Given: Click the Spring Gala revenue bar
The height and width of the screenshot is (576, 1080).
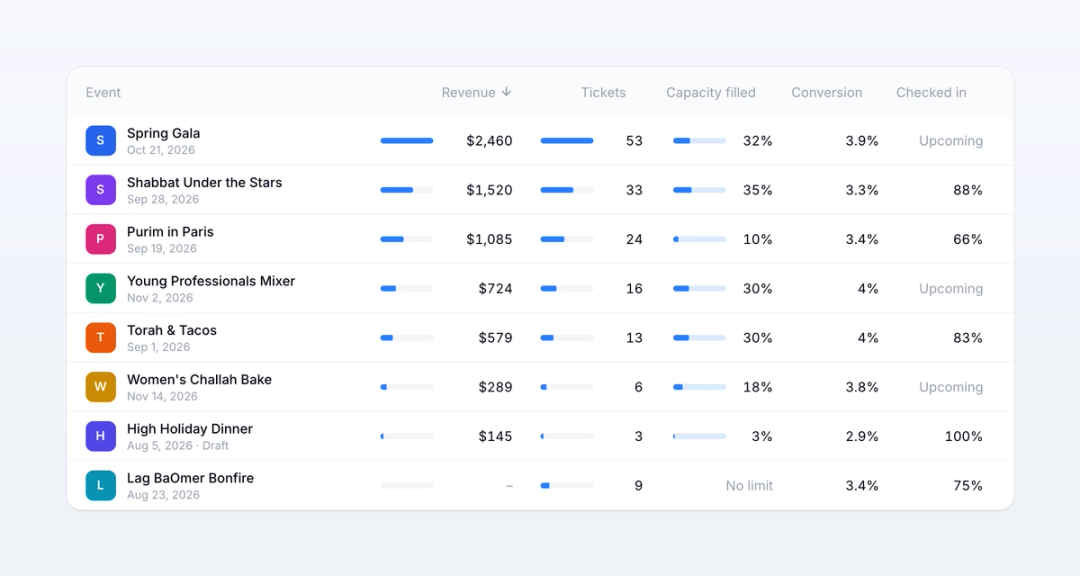Looking at the screenshot, I should click(x=407, y=141).
